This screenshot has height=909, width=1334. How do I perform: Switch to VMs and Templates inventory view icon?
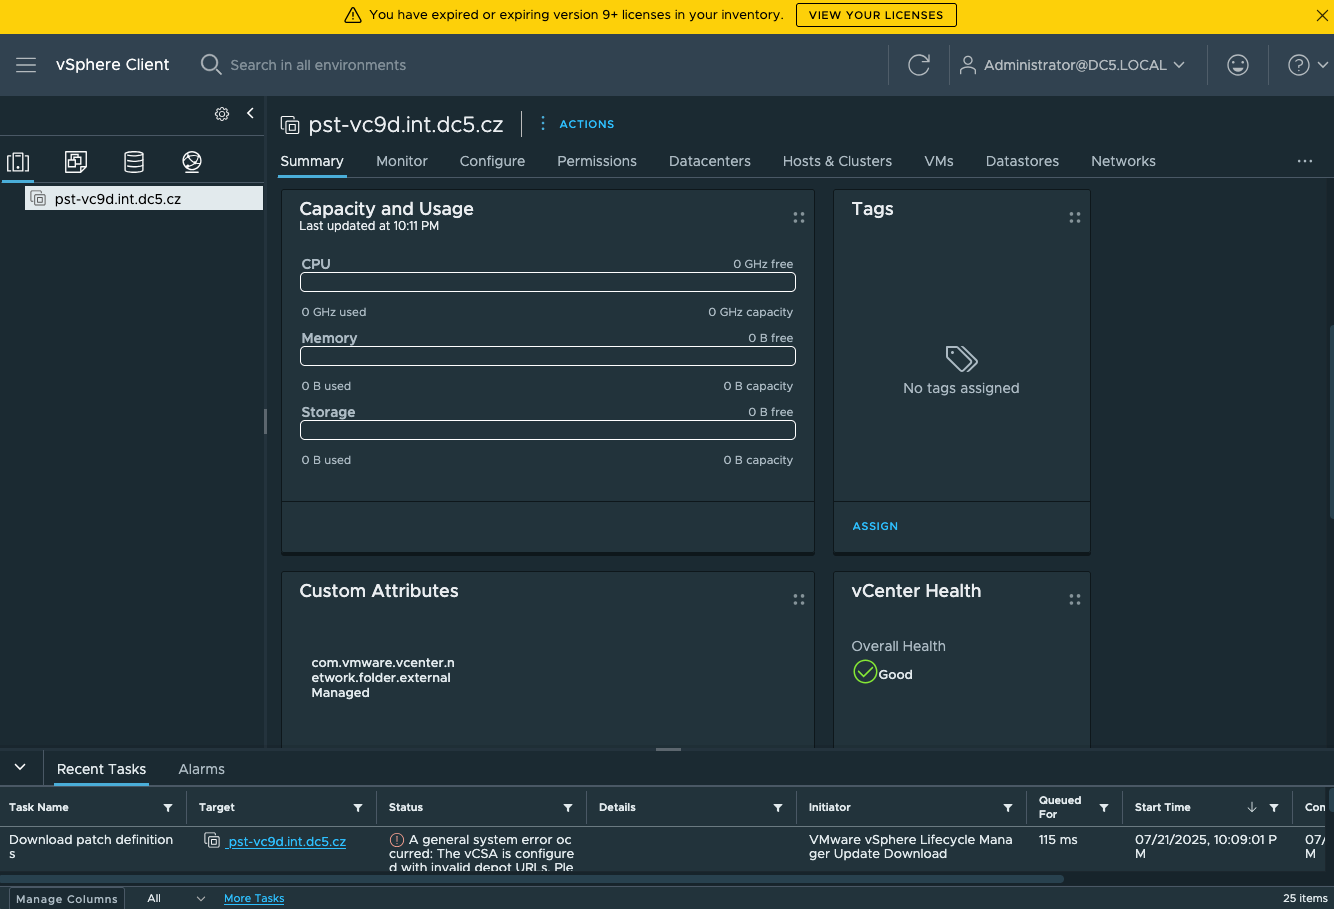click(76, 161)
